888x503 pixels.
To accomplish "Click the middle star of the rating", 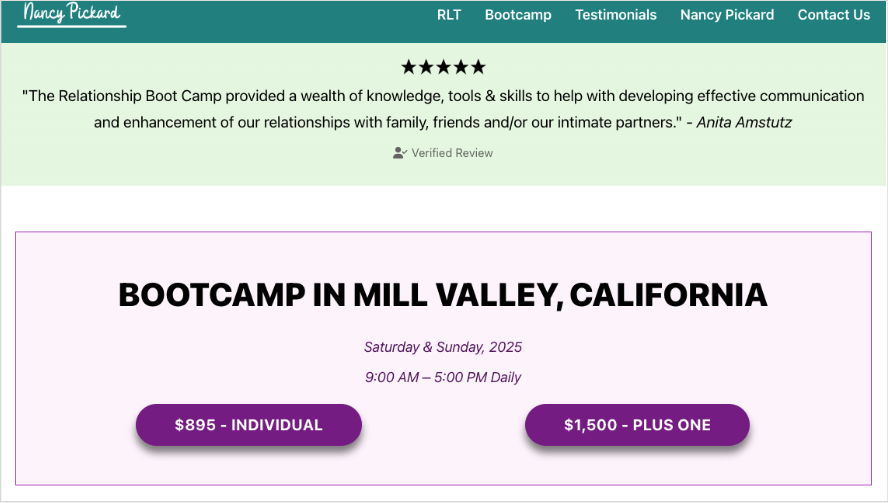I will (443, 67).
